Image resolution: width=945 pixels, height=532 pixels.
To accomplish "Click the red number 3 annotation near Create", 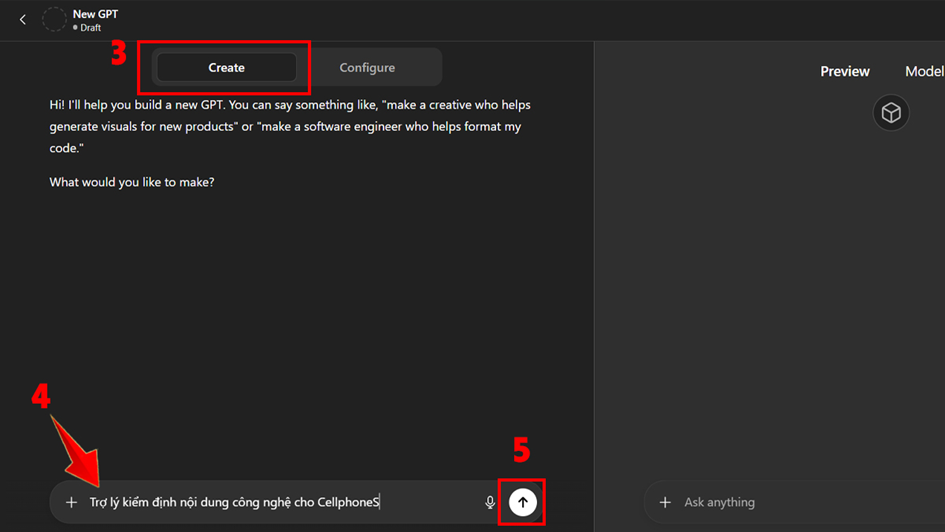I will pyautogui.click(x=118, y=54).
